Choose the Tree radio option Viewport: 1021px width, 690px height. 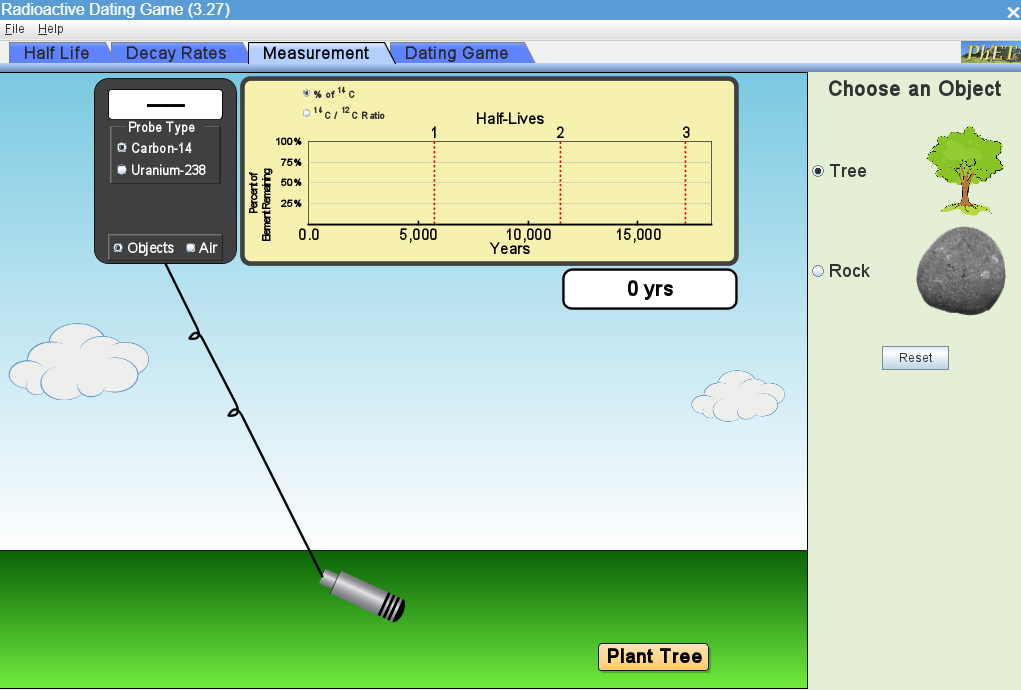(818, 171)
